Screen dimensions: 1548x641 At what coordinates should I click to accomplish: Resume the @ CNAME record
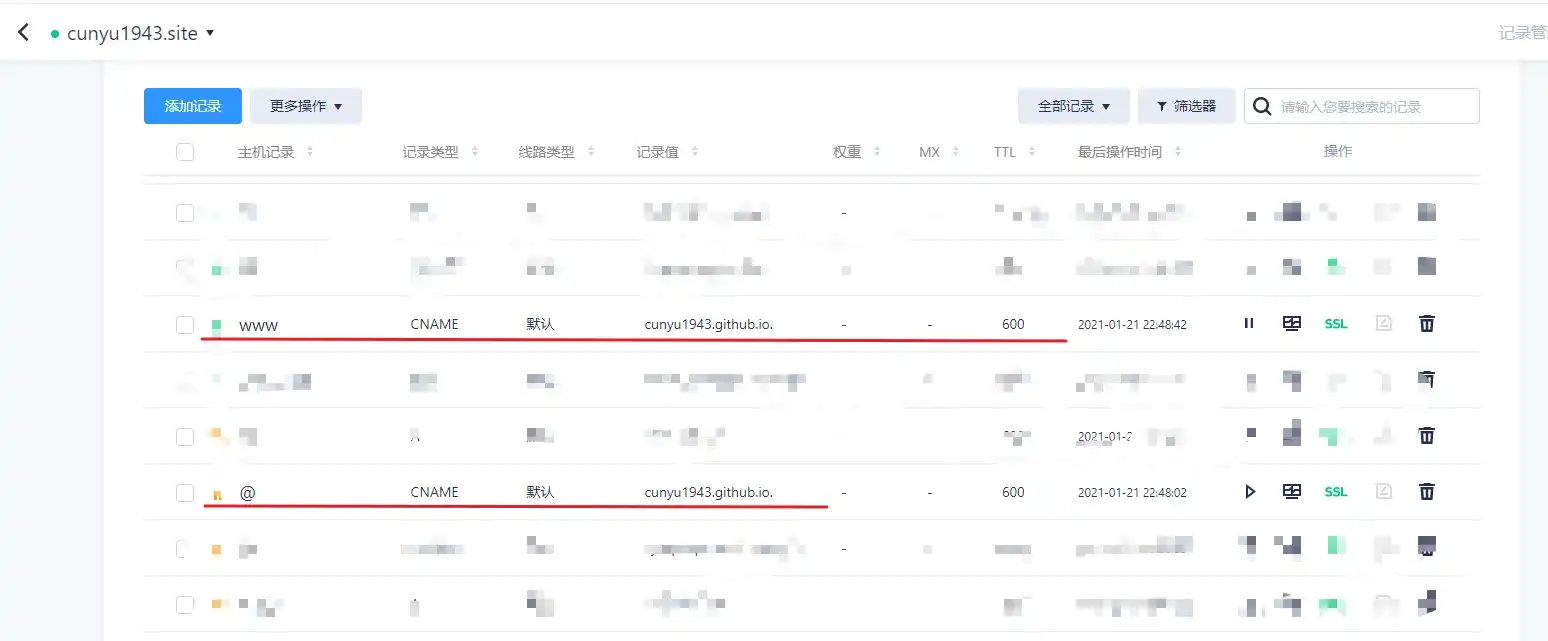(x=1248, y=492)
